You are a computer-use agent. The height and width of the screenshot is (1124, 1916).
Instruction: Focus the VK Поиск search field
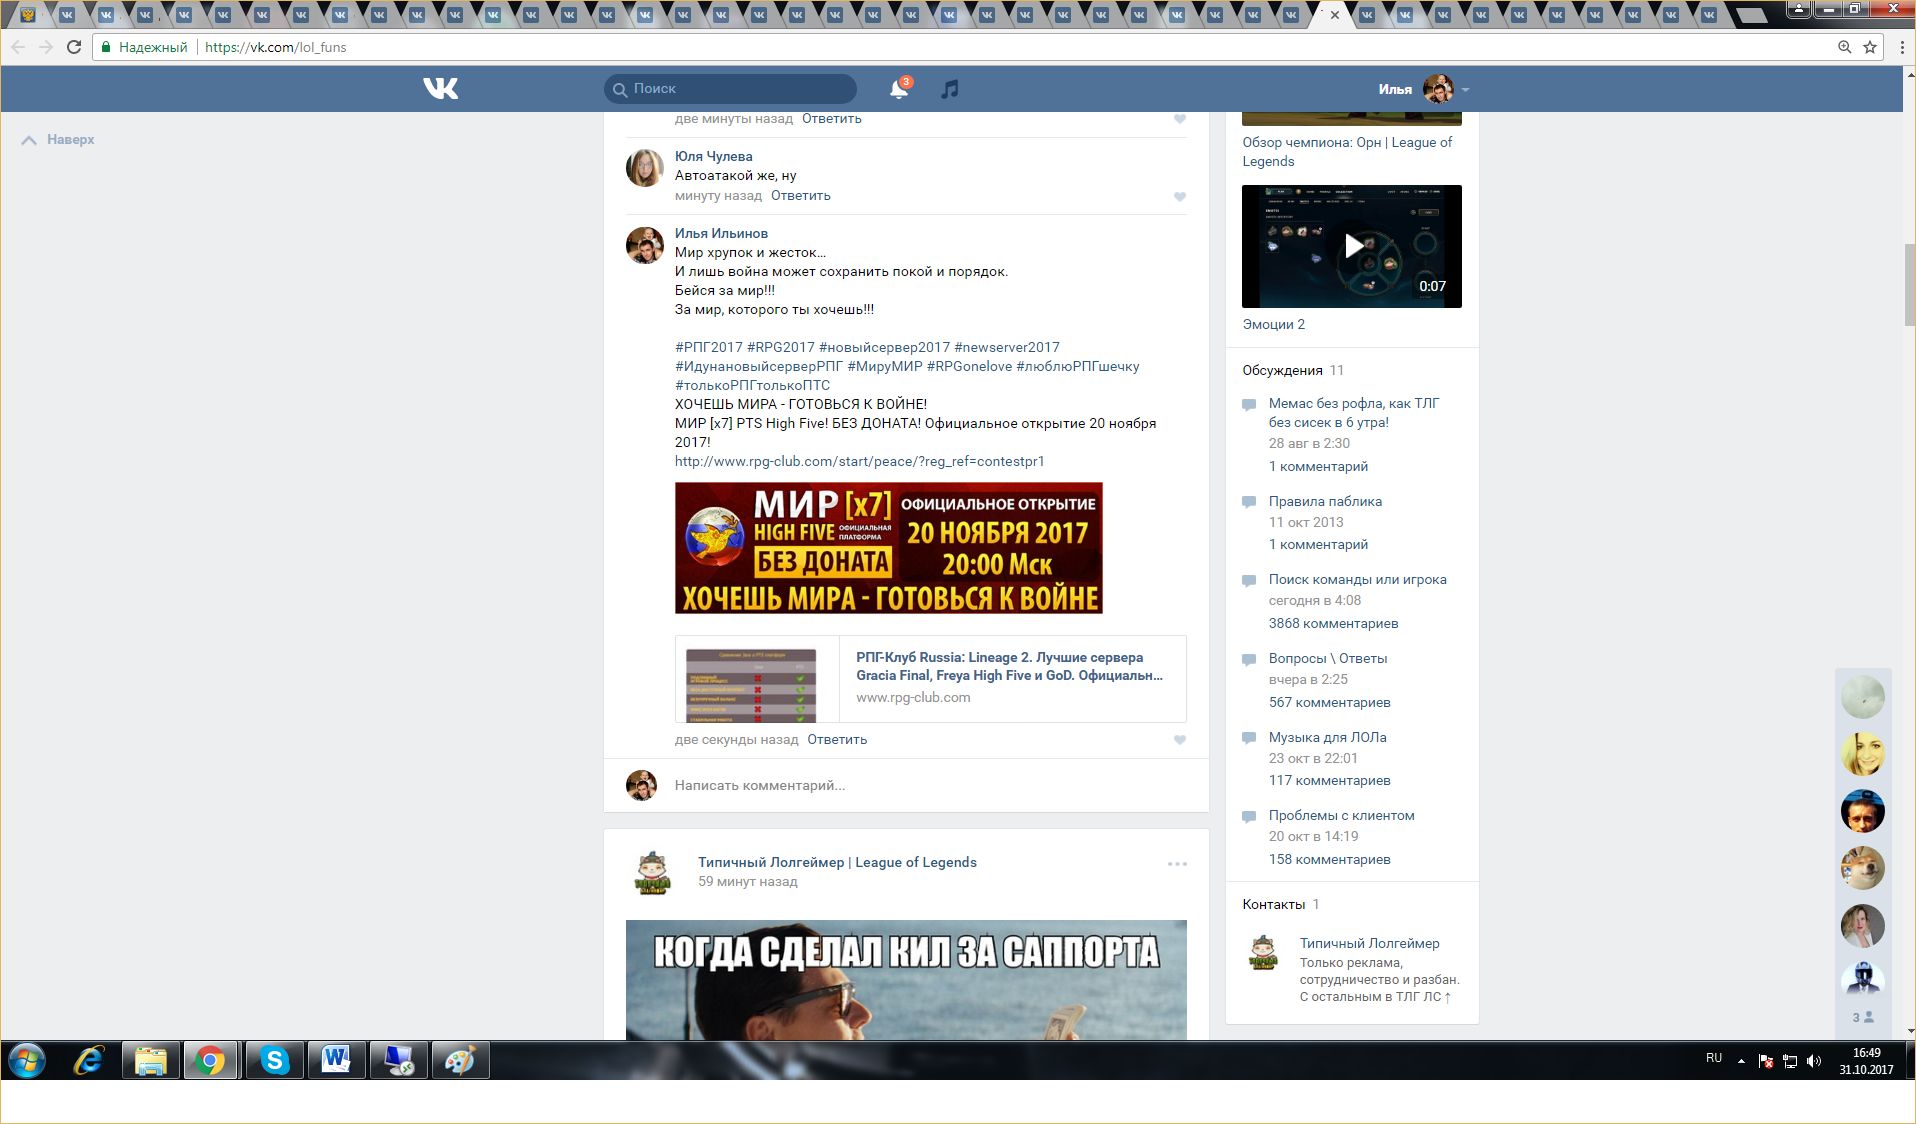[x=730, y=89]
